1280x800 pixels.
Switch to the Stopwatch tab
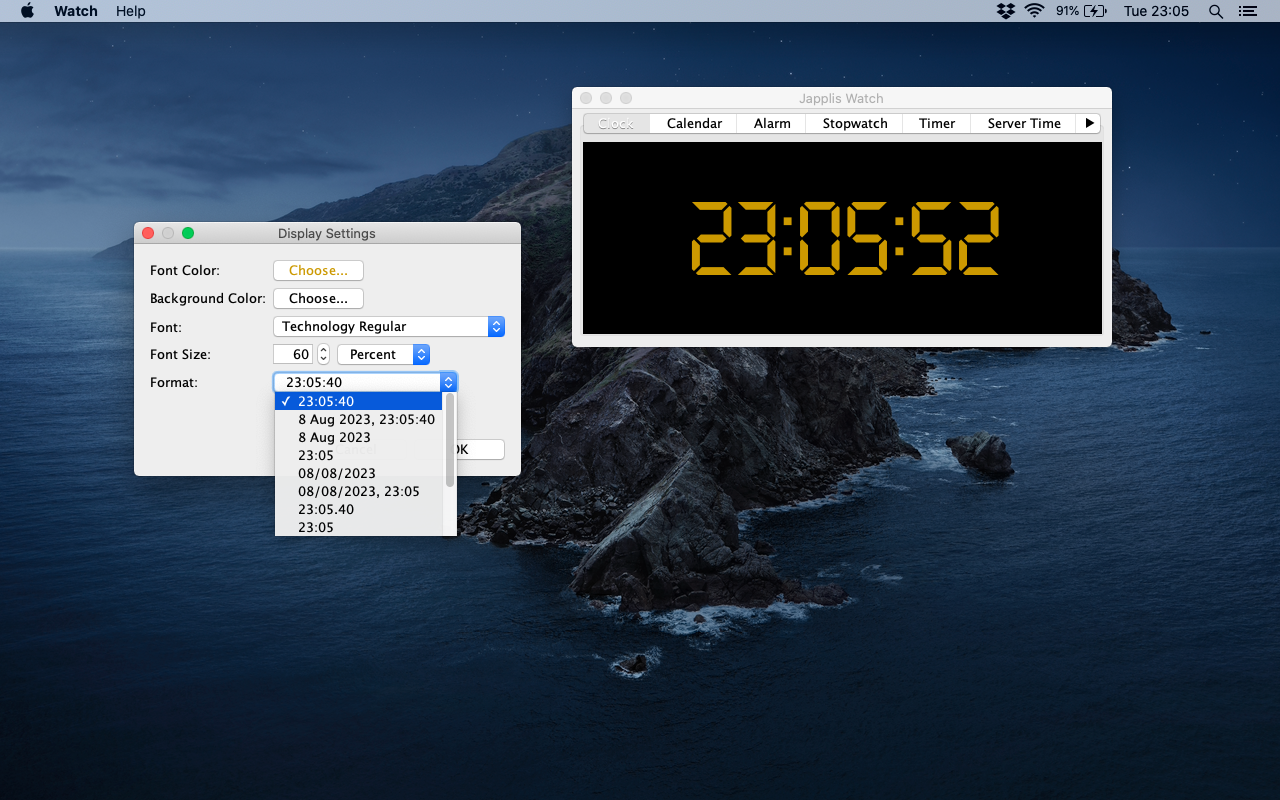pos(854,123)
